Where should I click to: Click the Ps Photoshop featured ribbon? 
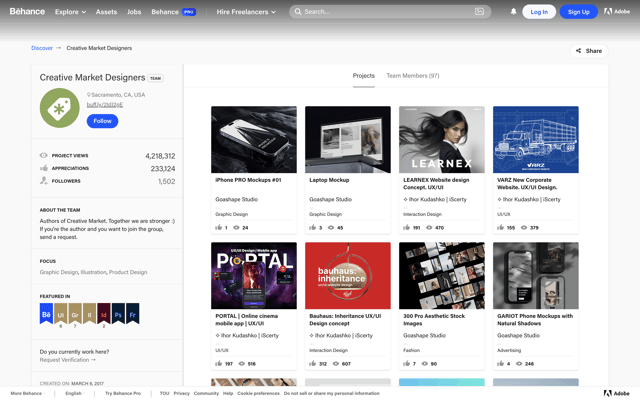118,313
